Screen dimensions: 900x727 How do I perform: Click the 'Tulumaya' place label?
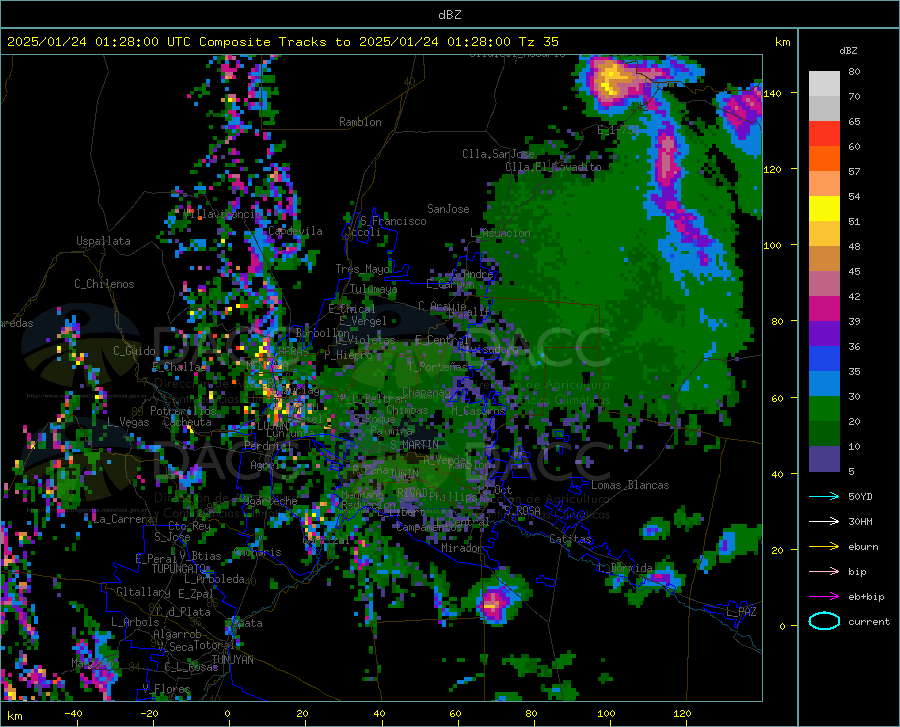(373, 289)
